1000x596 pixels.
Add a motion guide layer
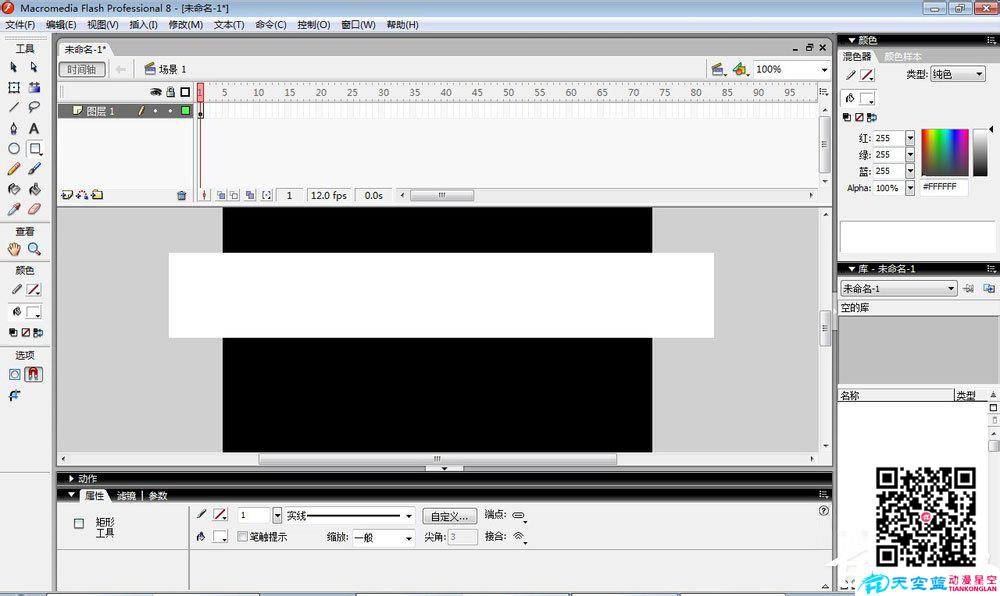pos(82,195)
